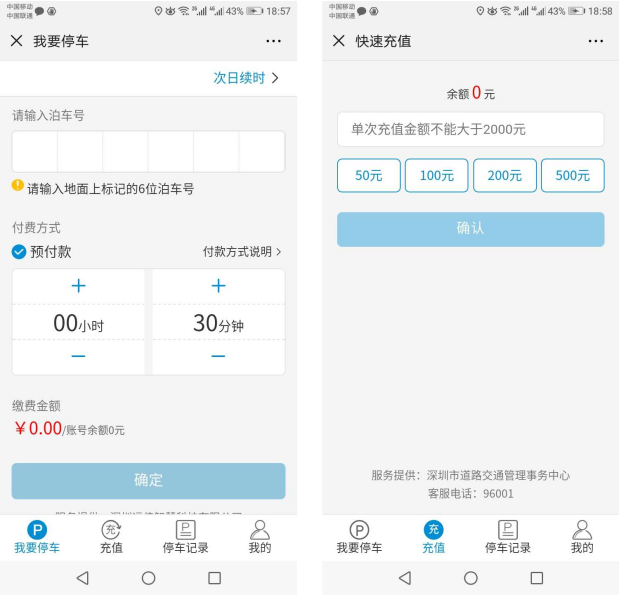Tap Android back button on the left screen

(83, 578)
